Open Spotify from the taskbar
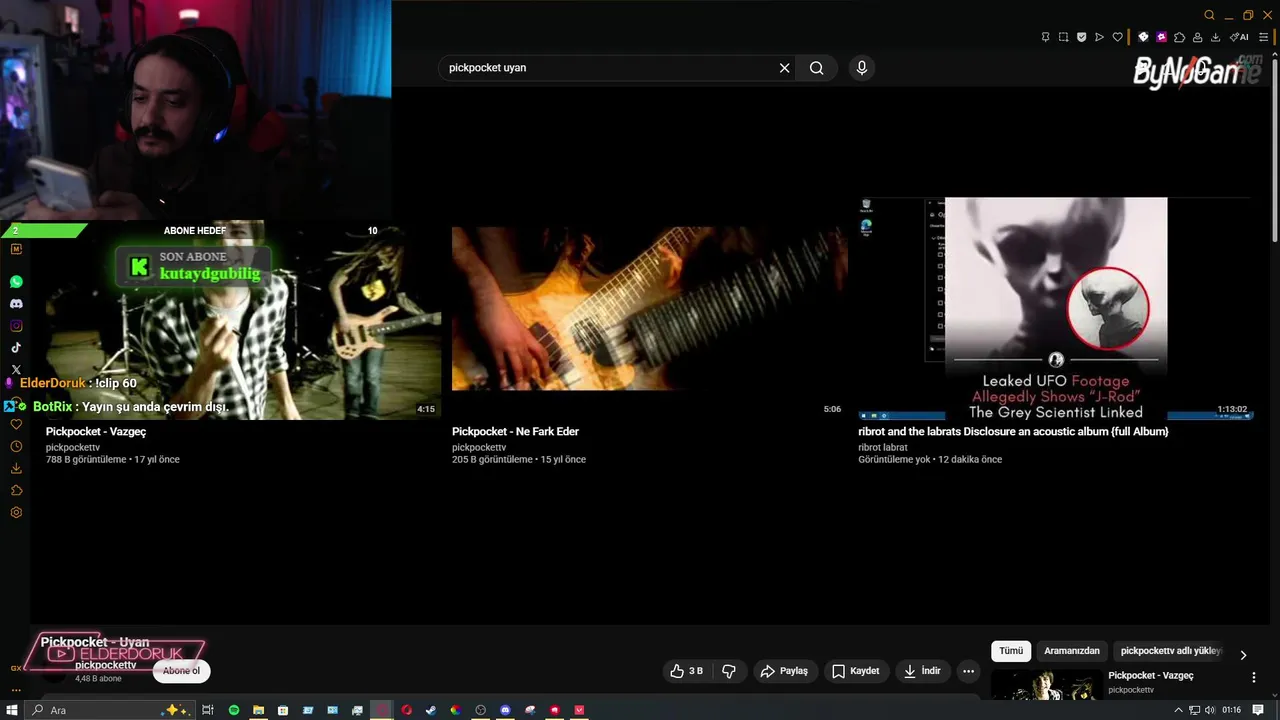This screenshot has height=720, width=1280. [x=234, y=710]
